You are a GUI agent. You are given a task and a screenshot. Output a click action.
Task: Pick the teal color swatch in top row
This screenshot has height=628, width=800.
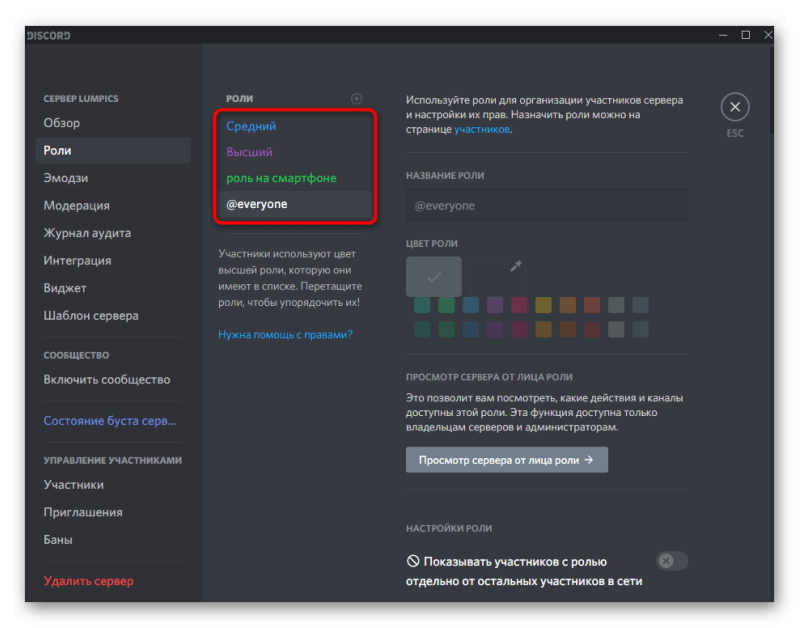tap(422, 305)
